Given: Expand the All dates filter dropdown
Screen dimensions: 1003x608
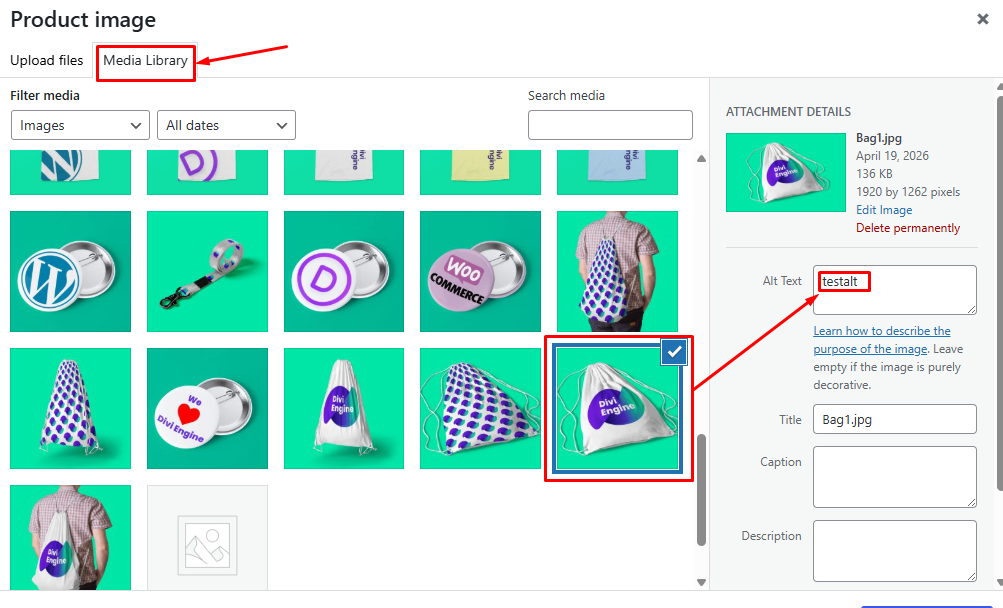Looking at the screenshot, I should 226,125.
